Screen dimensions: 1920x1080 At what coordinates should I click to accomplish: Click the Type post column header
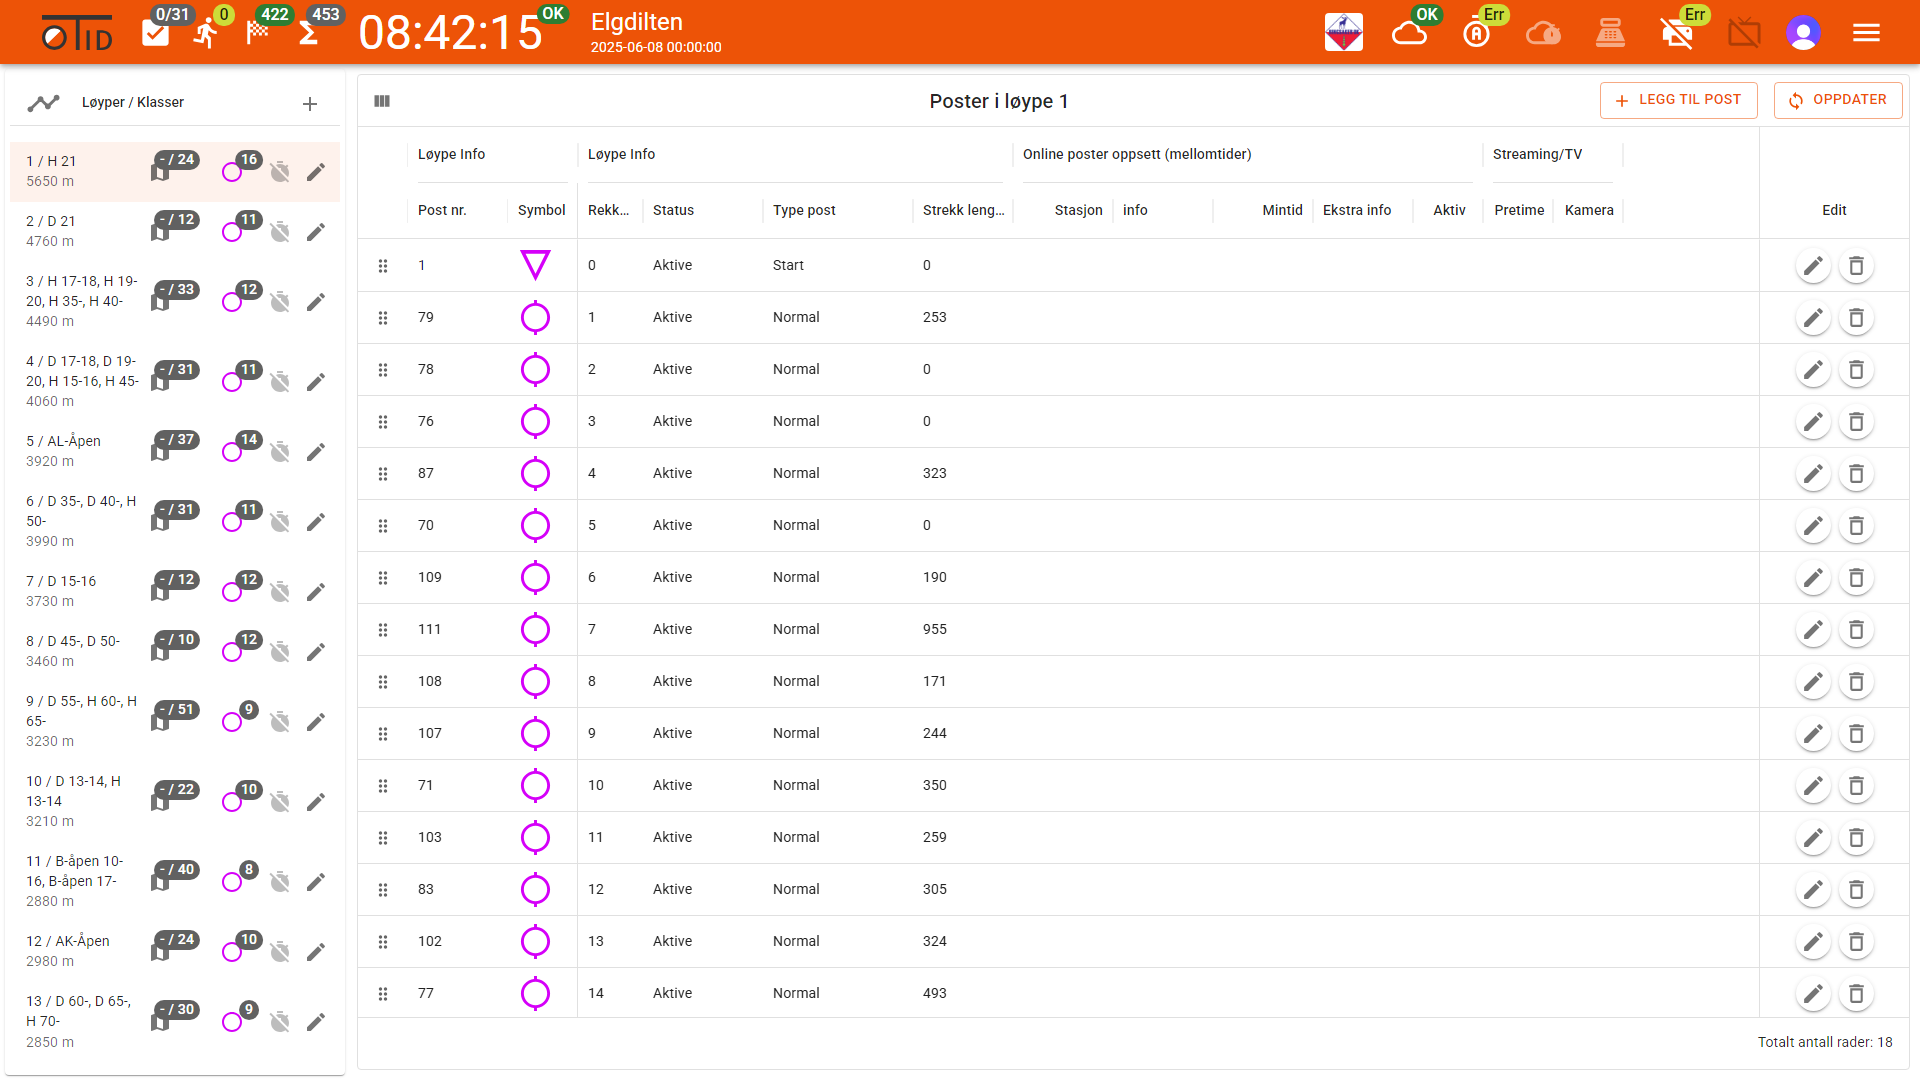coord(804,210)
